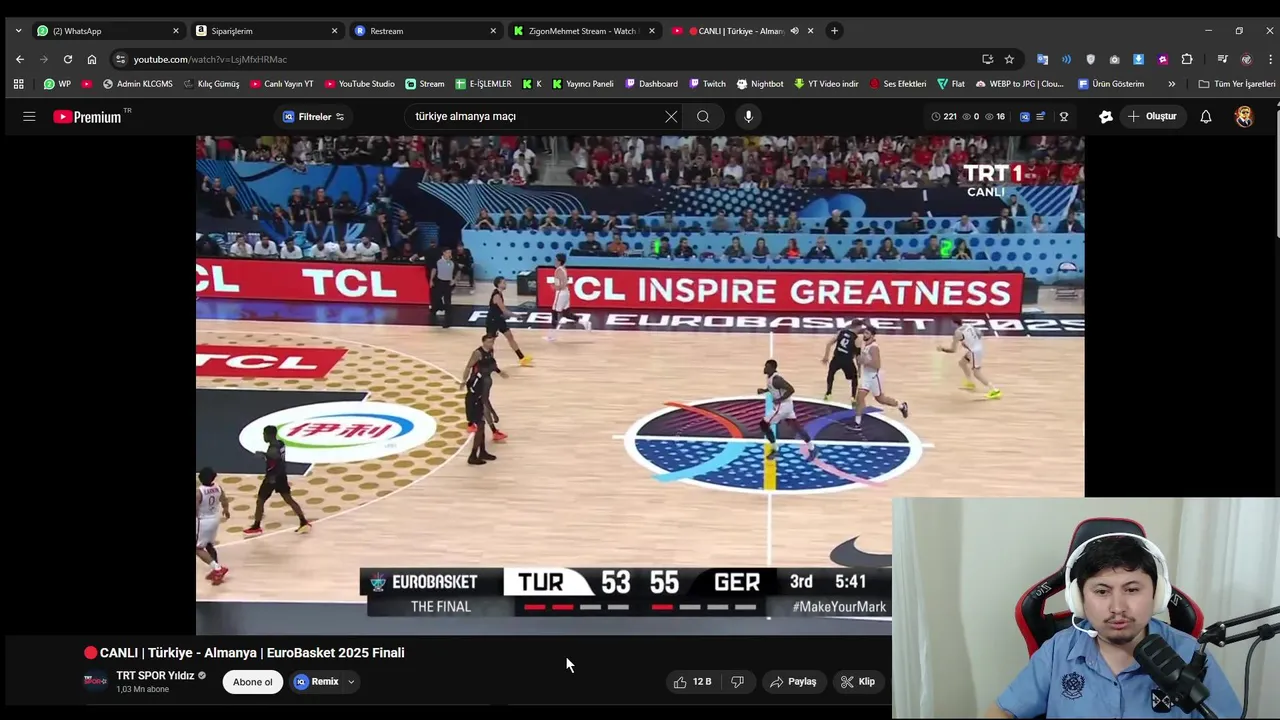Open the blue download-arrow extension
The width and height of the screenshot is (1280, 720).
(x=1138, y=59)
